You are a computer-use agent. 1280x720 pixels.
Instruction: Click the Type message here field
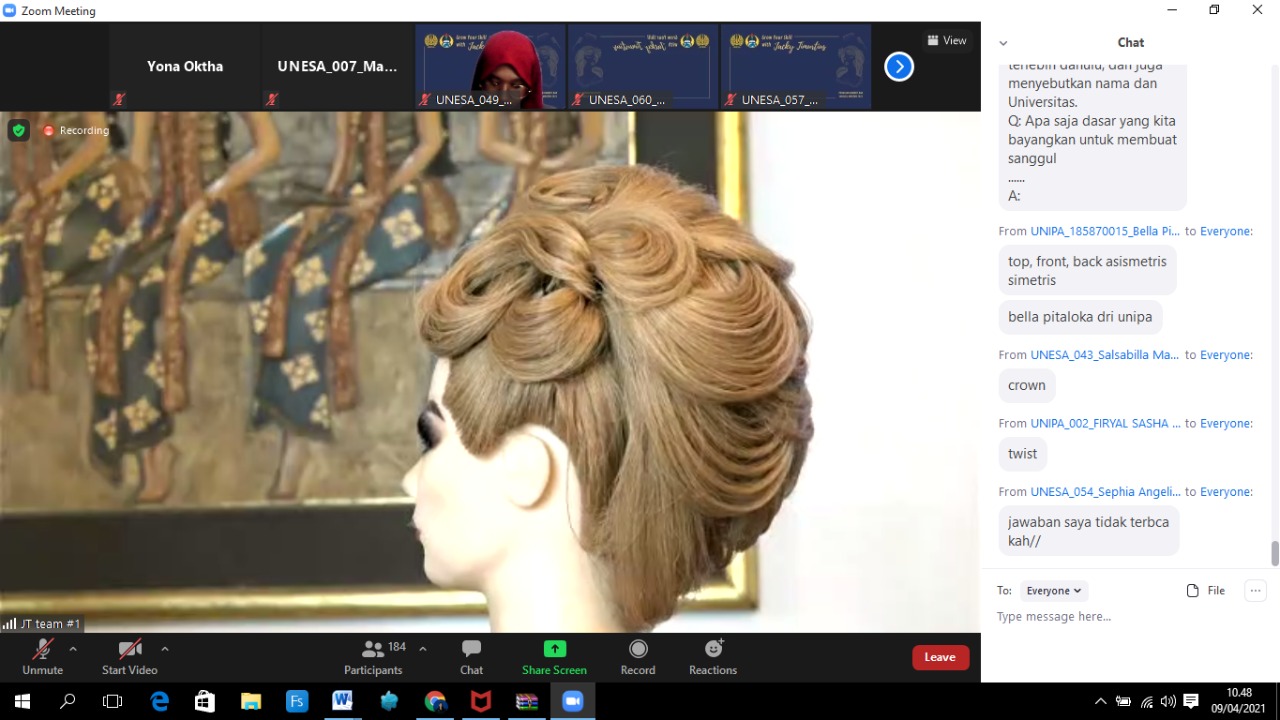coord(1120,617)
